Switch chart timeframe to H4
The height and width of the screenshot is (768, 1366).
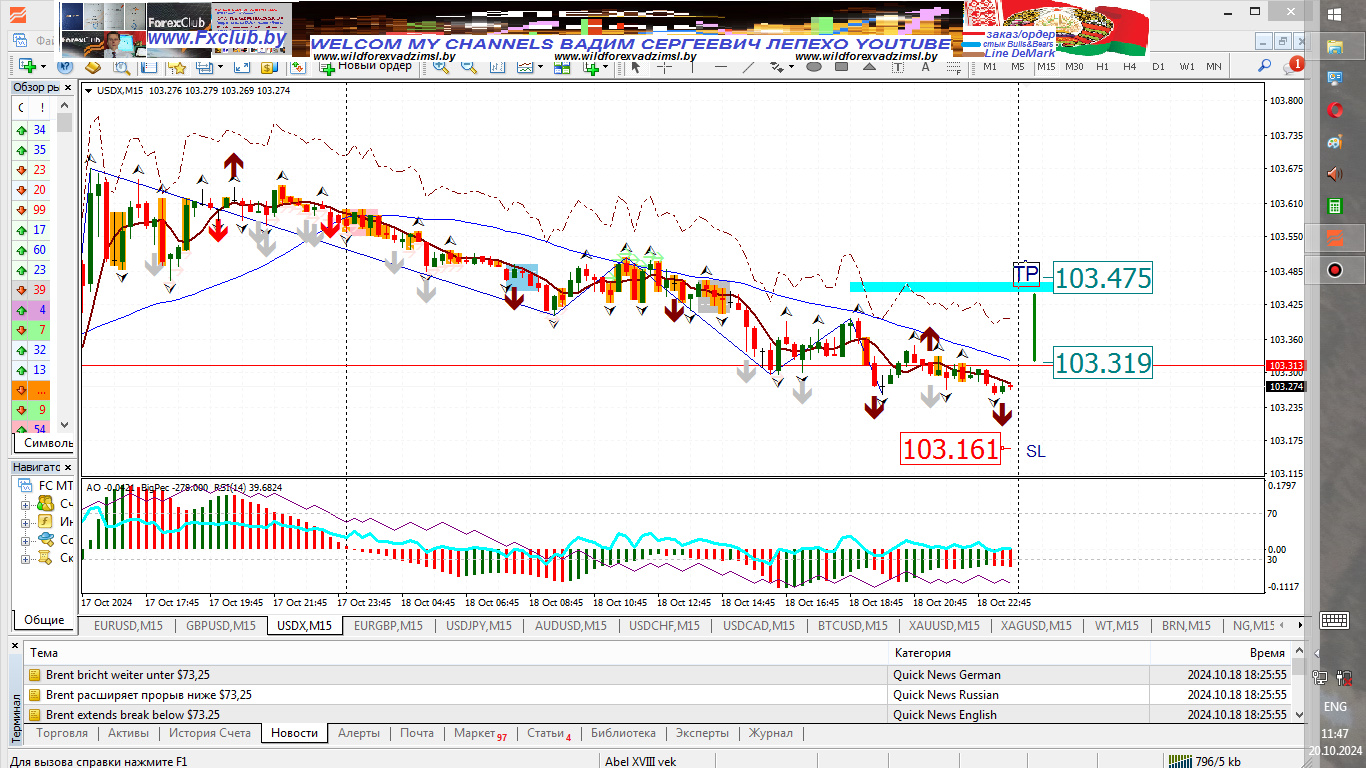(x=1129, y=67)
